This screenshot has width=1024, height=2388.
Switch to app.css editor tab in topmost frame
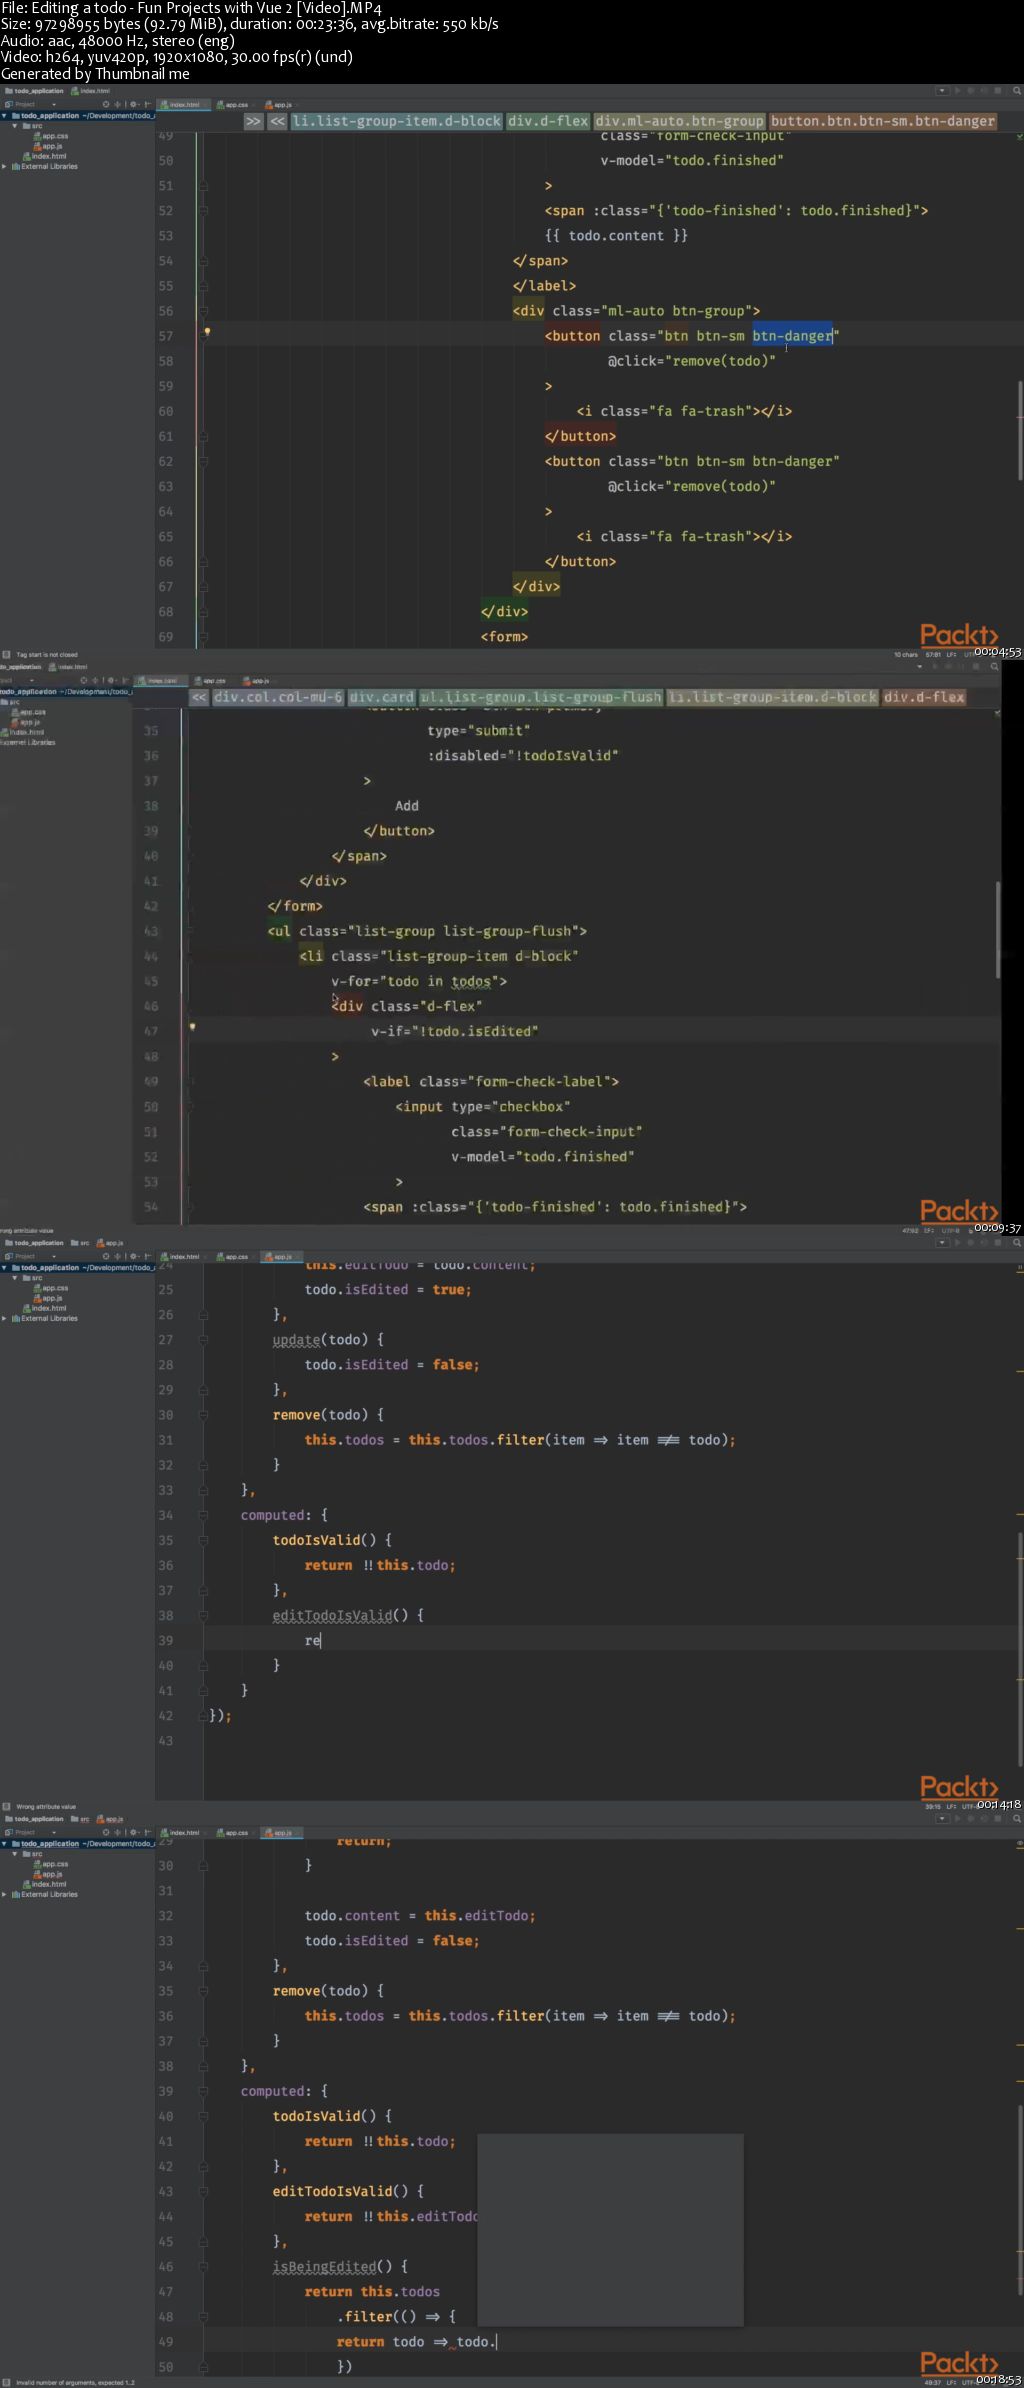click(x=236, y=105)
